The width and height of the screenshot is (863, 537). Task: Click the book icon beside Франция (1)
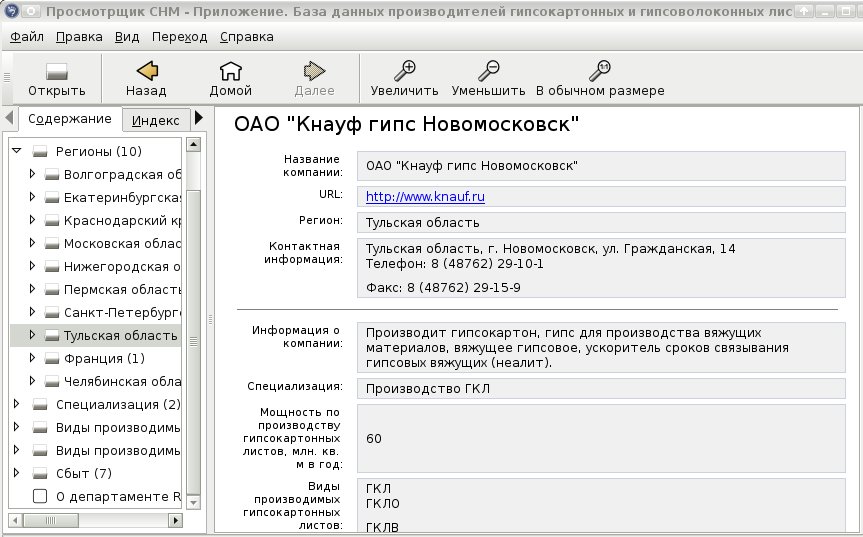pos(52,359)
